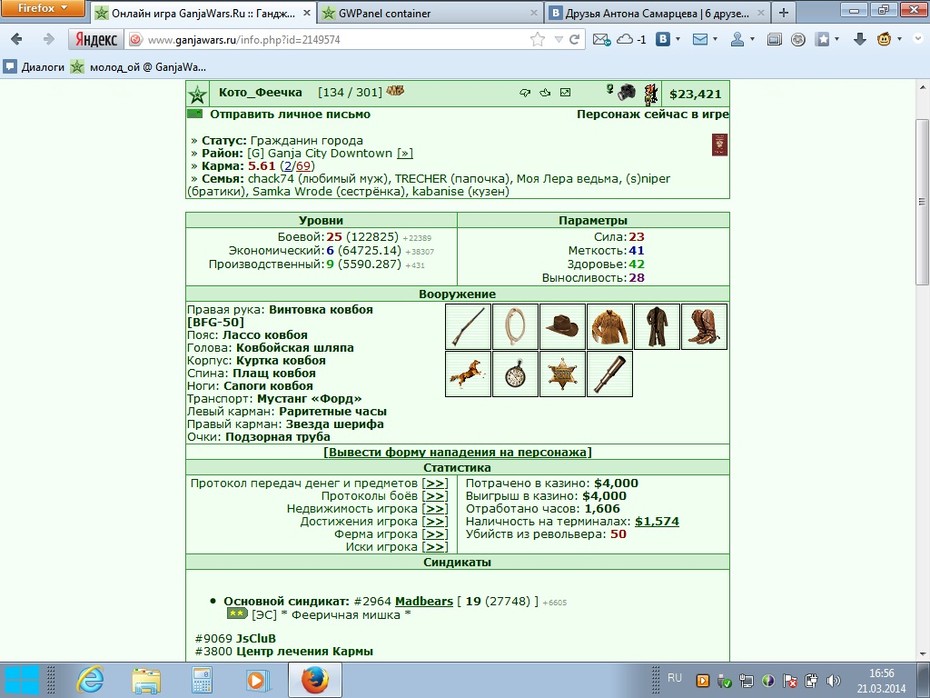Open the dropdown beside mail icon
Viewport: 930px width, 698px height.
pyautogui.click(x=715, y=39)
